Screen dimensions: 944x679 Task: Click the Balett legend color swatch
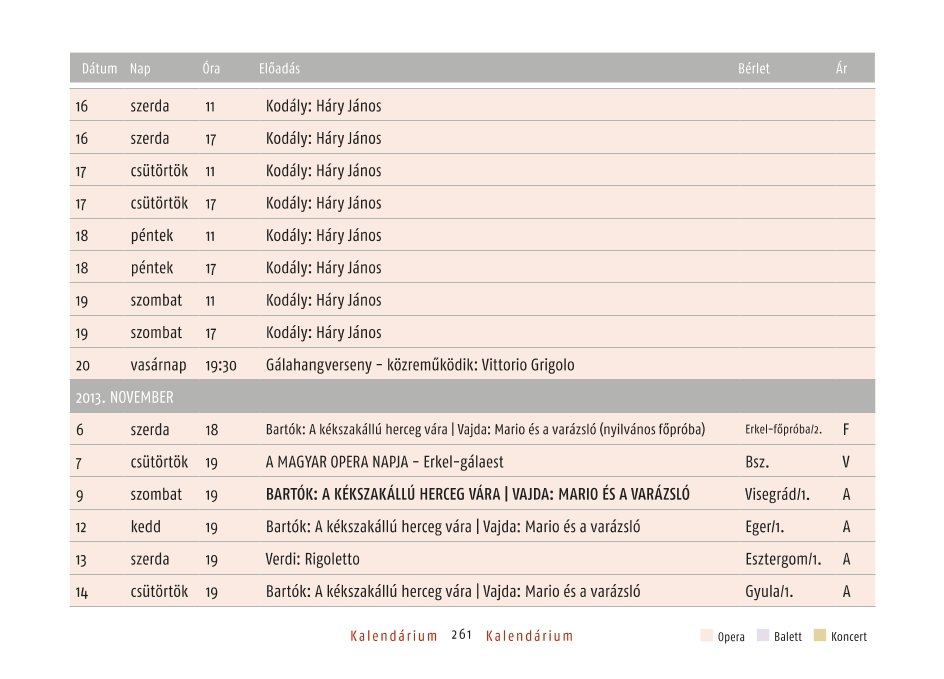pos(763,636)
